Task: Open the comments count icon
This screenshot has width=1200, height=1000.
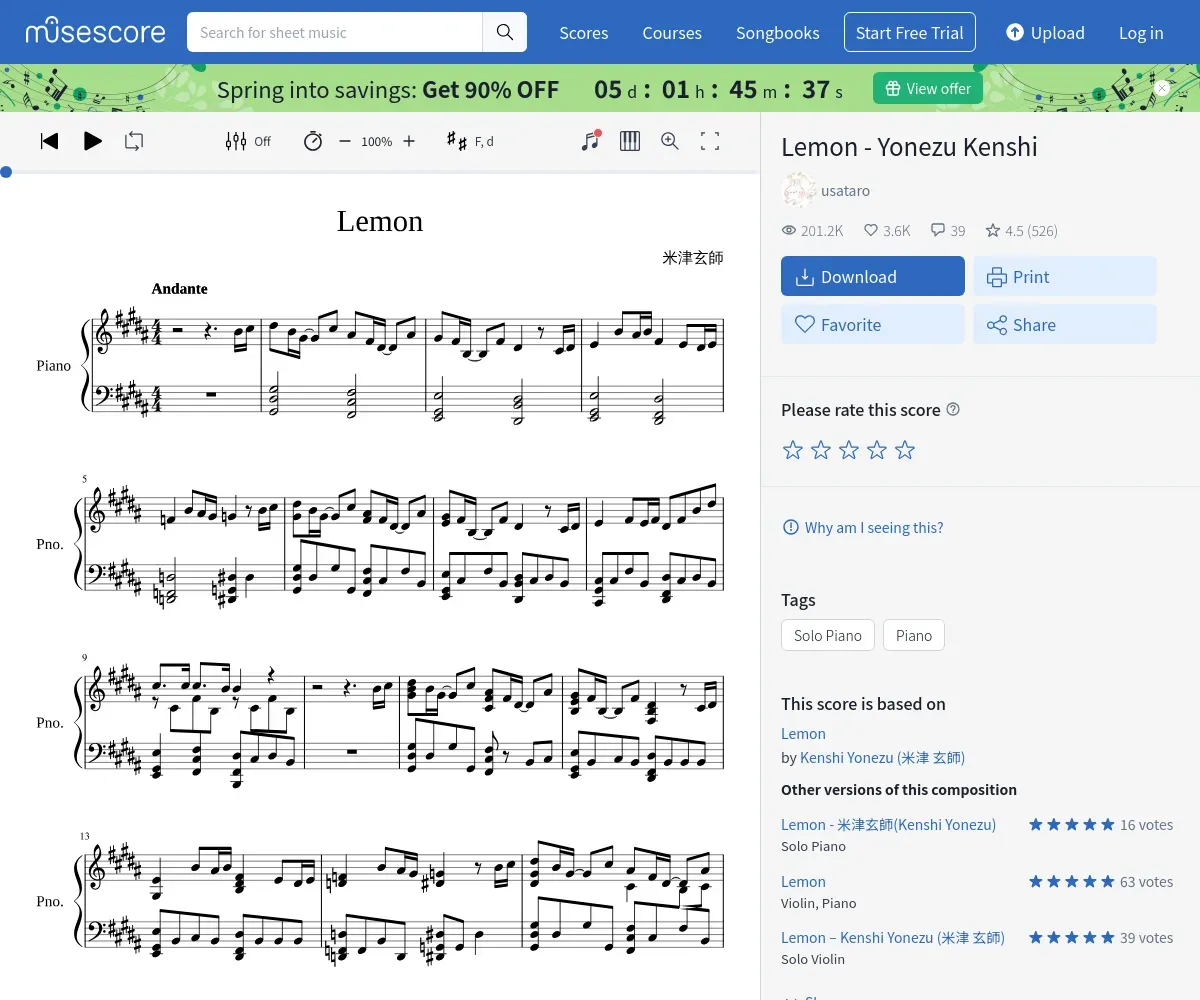Action: [x=938, y=230]
